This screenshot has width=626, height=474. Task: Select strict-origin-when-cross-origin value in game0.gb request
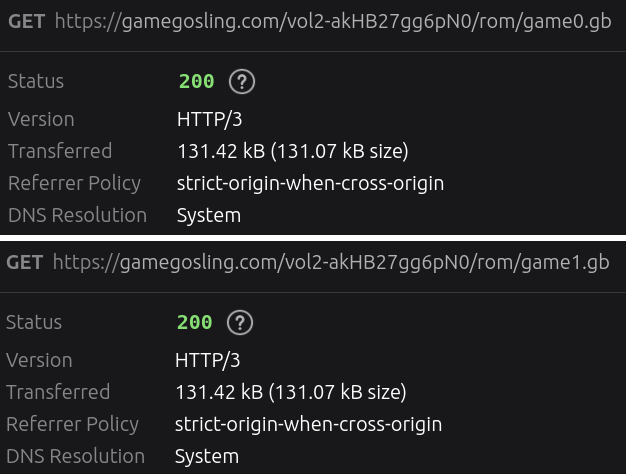pyautogui.click(x=310, y=183)
